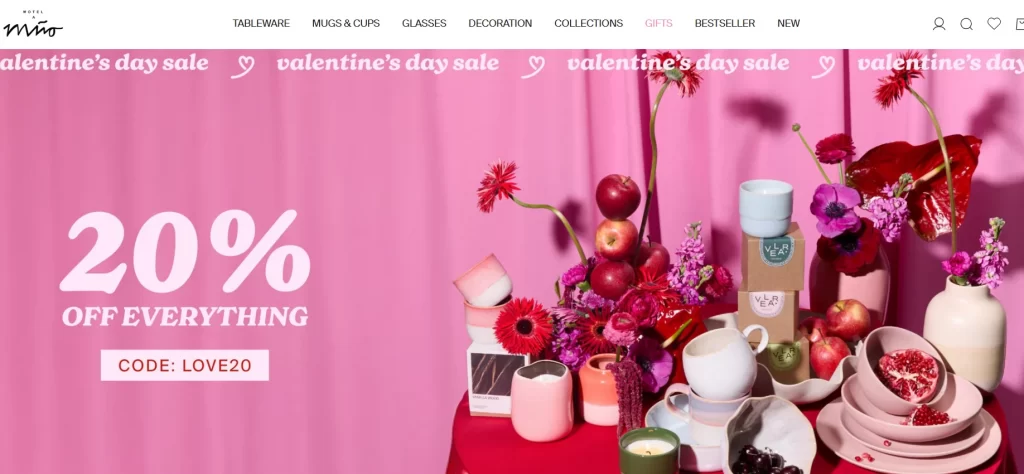The width and height of the screenshot is (1024, 474).
Task: Open the Tableware menu
Action: click(x=261, y=24)
